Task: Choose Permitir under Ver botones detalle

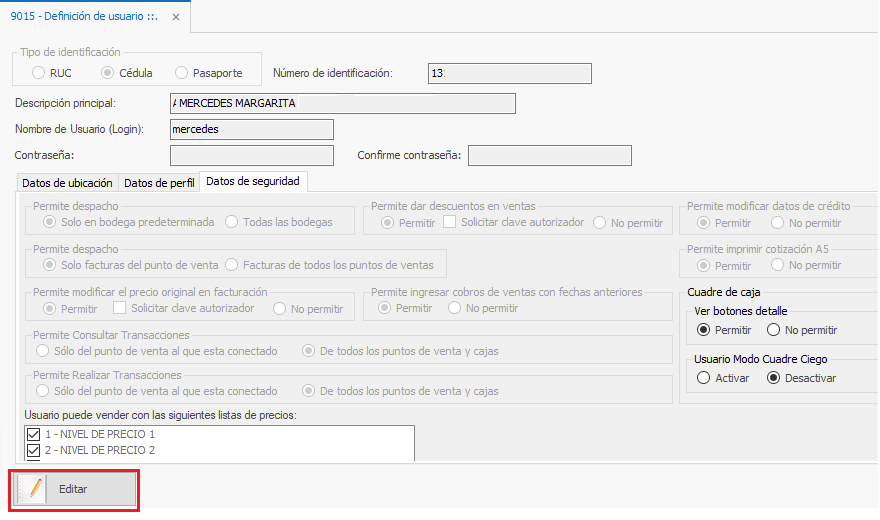Action: [704, 330]
